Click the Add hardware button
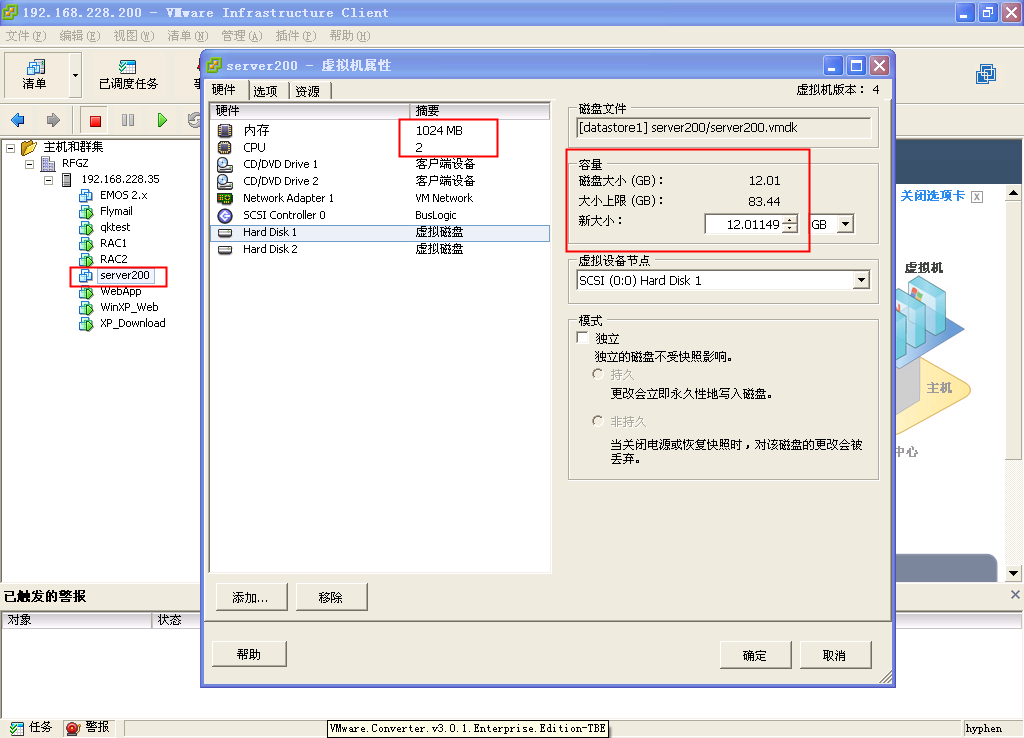The image size is (1024, 738). pos(250,597)
